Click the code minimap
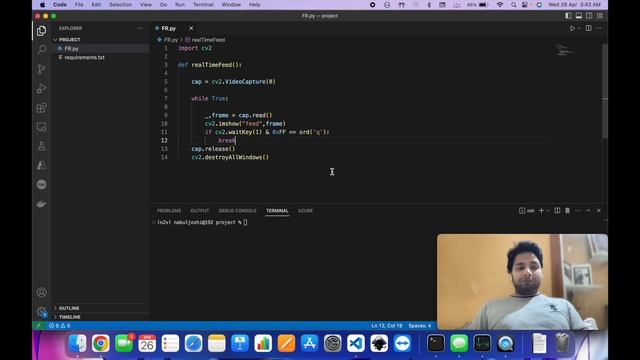 (565, 50)
